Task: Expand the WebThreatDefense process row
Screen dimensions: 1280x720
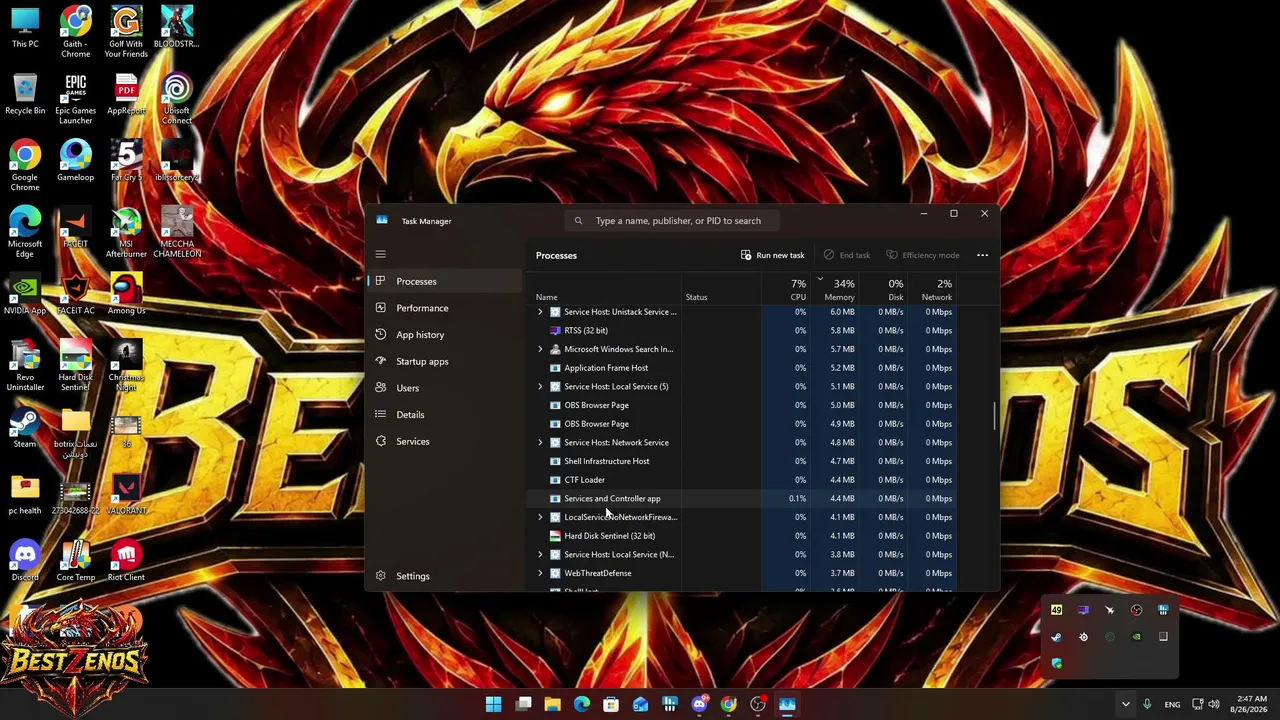Action: pos(540,573)
